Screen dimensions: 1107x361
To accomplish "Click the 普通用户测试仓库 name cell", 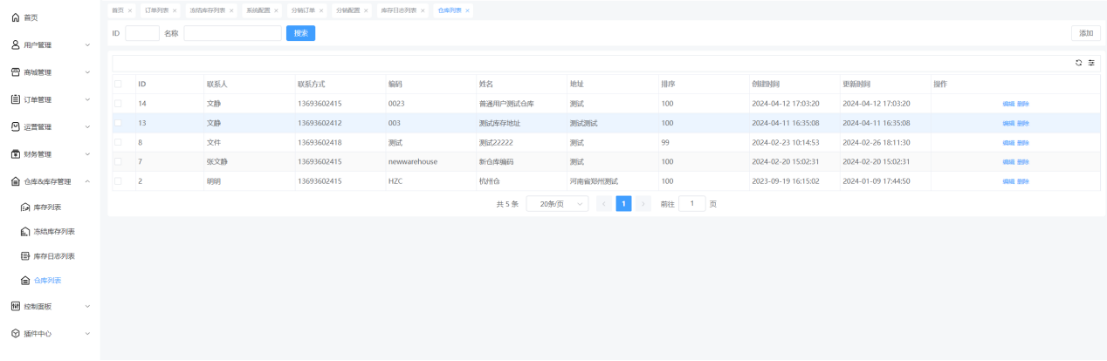I will 506,104.
